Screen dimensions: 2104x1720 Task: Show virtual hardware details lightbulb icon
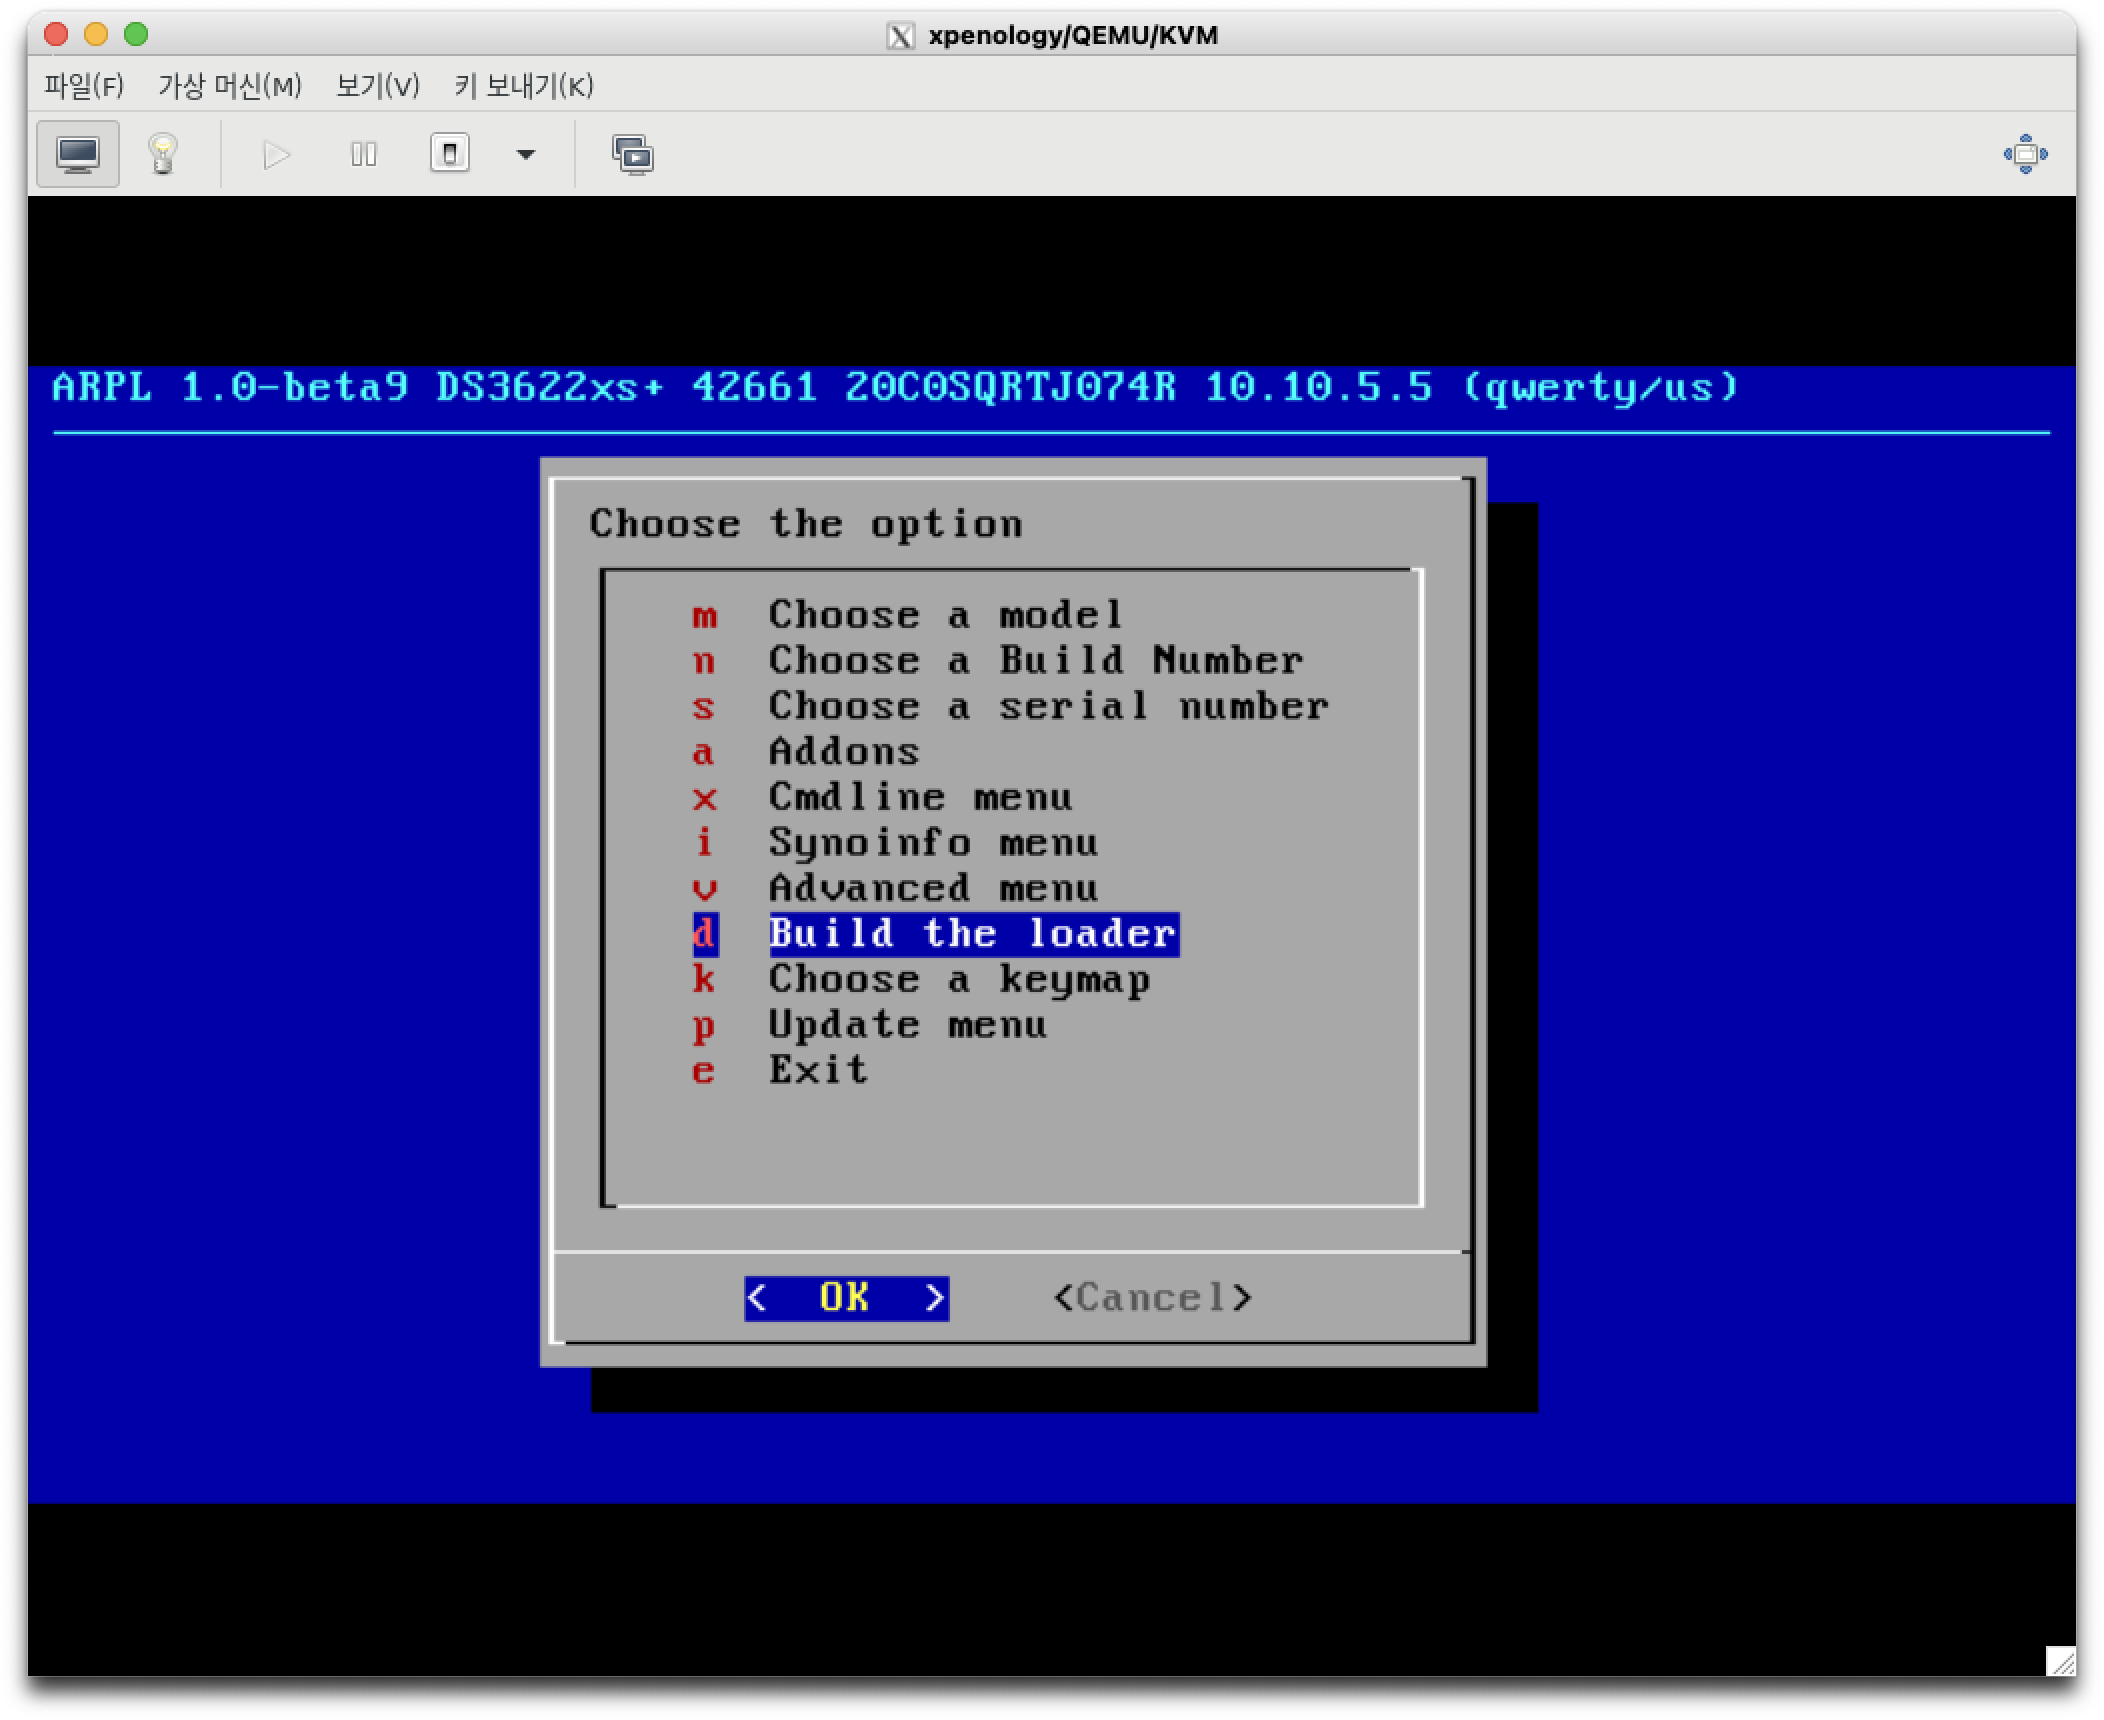point(163,154)
